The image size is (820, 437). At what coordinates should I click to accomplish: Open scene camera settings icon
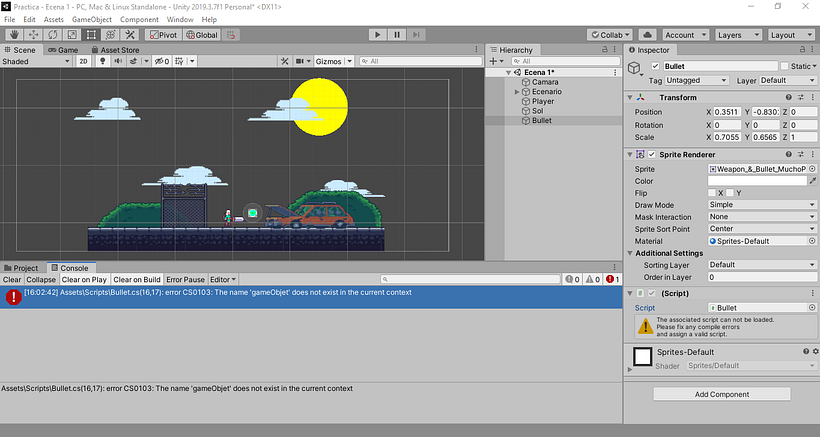(x=300, y=61)
